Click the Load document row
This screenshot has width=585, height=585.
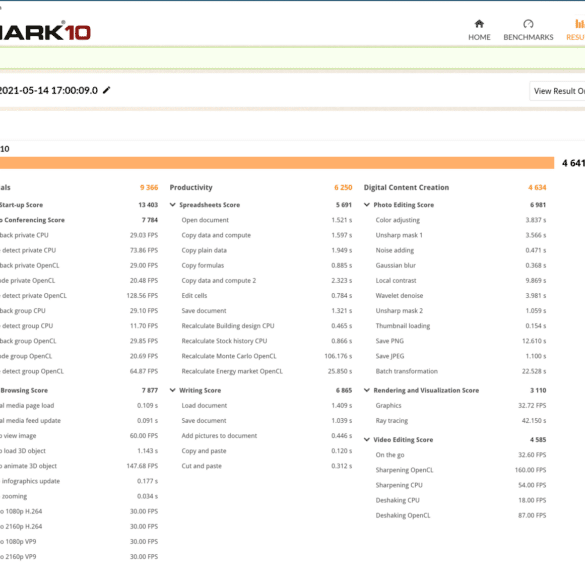coord(267,406)
